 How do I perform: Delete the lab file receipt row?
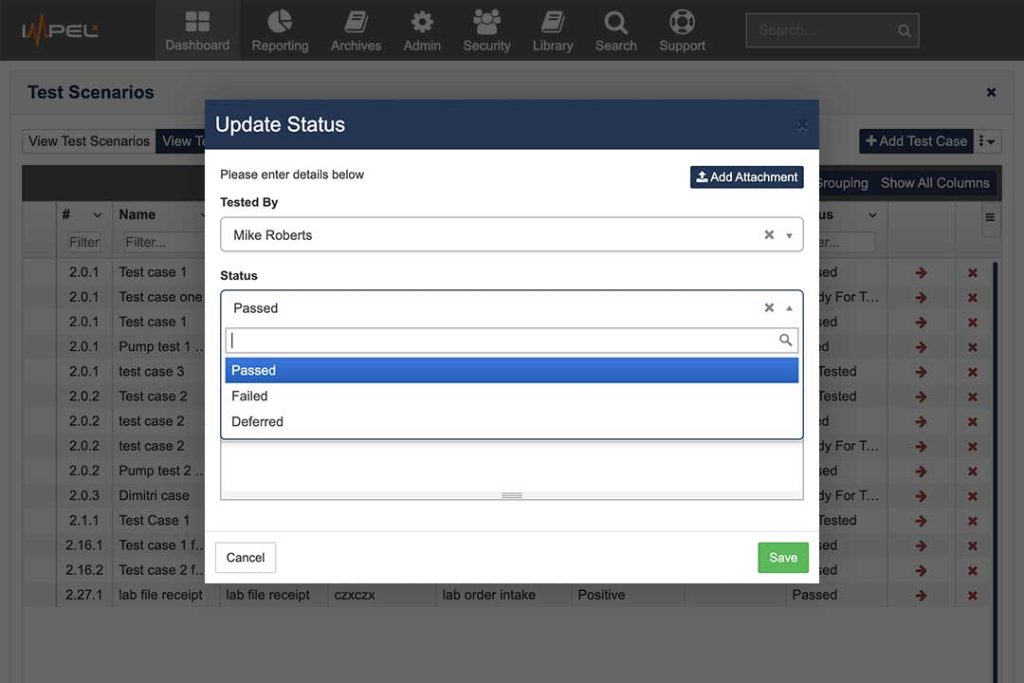[x=973, y=594]
